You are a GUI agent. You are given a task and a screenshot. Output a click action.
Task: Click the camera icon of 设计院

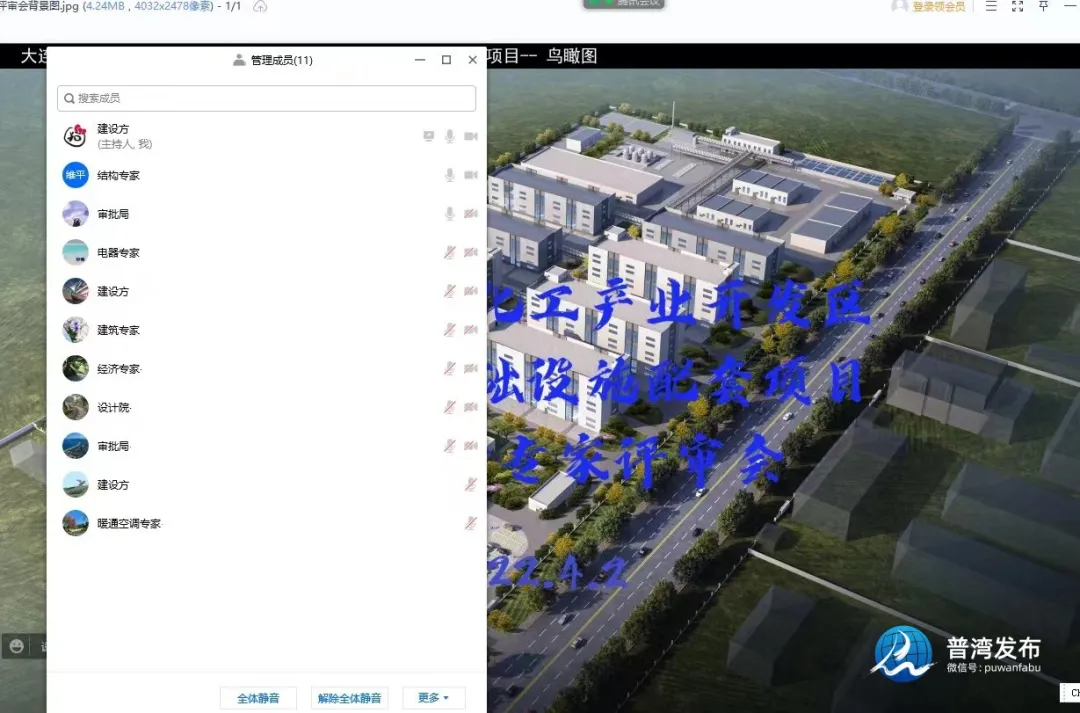coord(470,407)
